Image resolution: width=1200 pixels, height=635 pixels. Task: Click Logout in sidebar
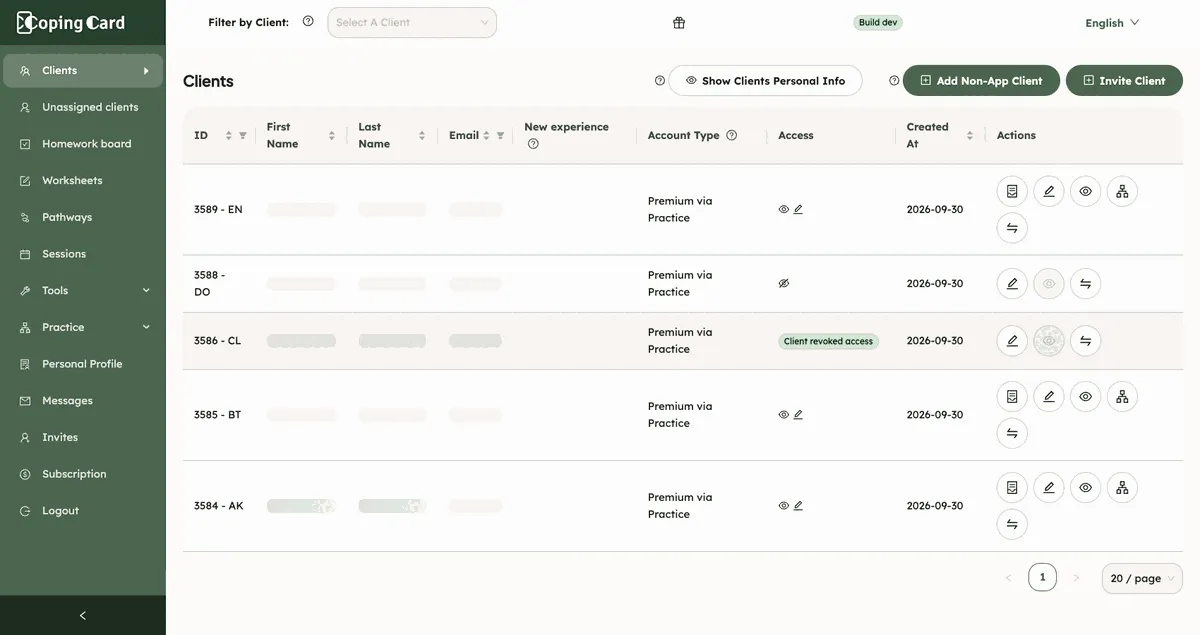83,511
